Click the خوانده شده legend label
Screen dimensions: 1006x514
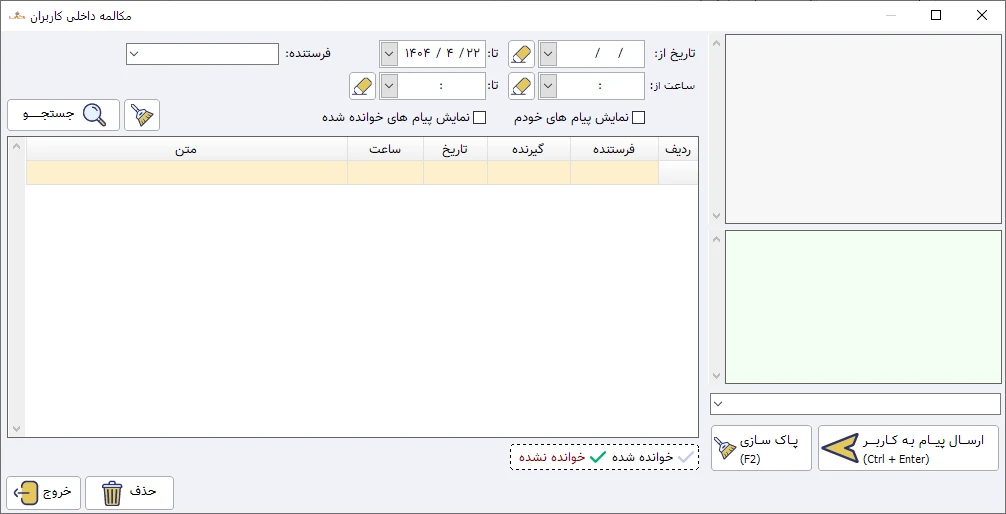point(642,457)
